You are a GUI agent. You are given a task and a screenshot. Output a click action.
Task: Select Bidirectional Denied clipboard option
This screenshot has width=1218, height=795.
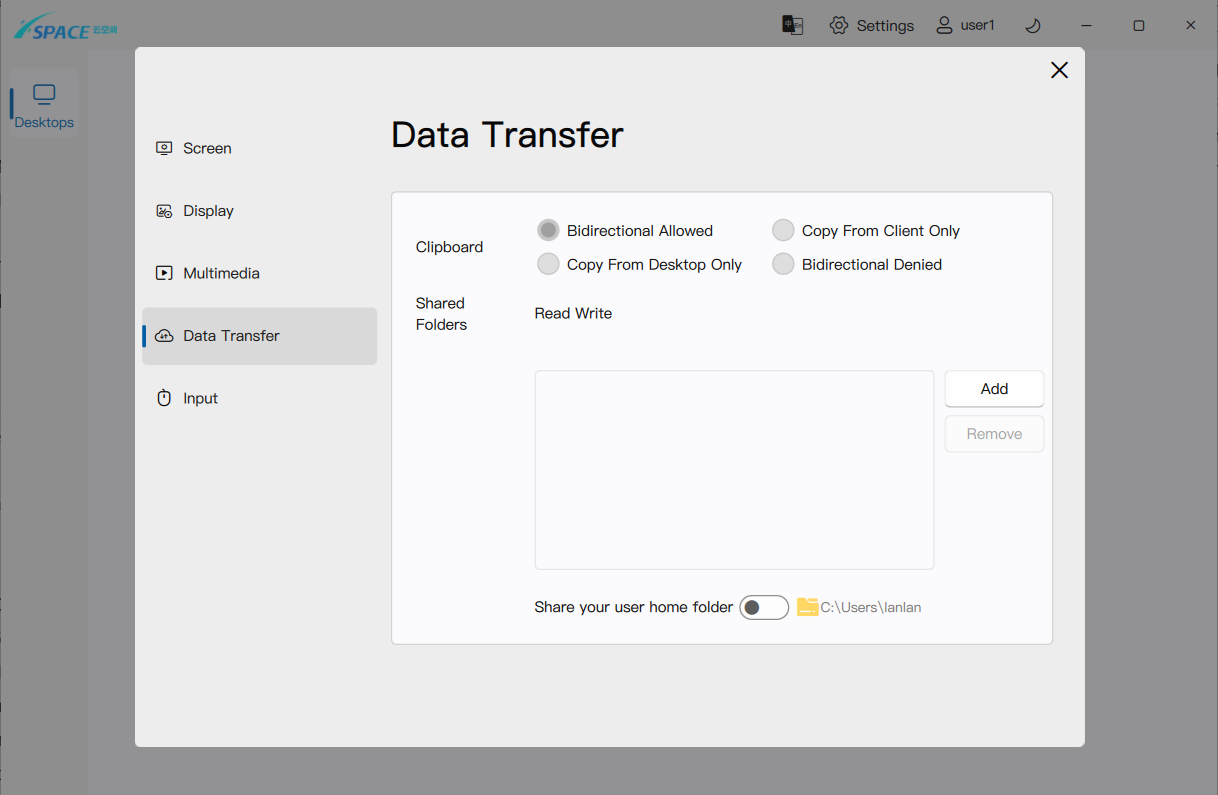pyautogui.click(x=783, y=264)
